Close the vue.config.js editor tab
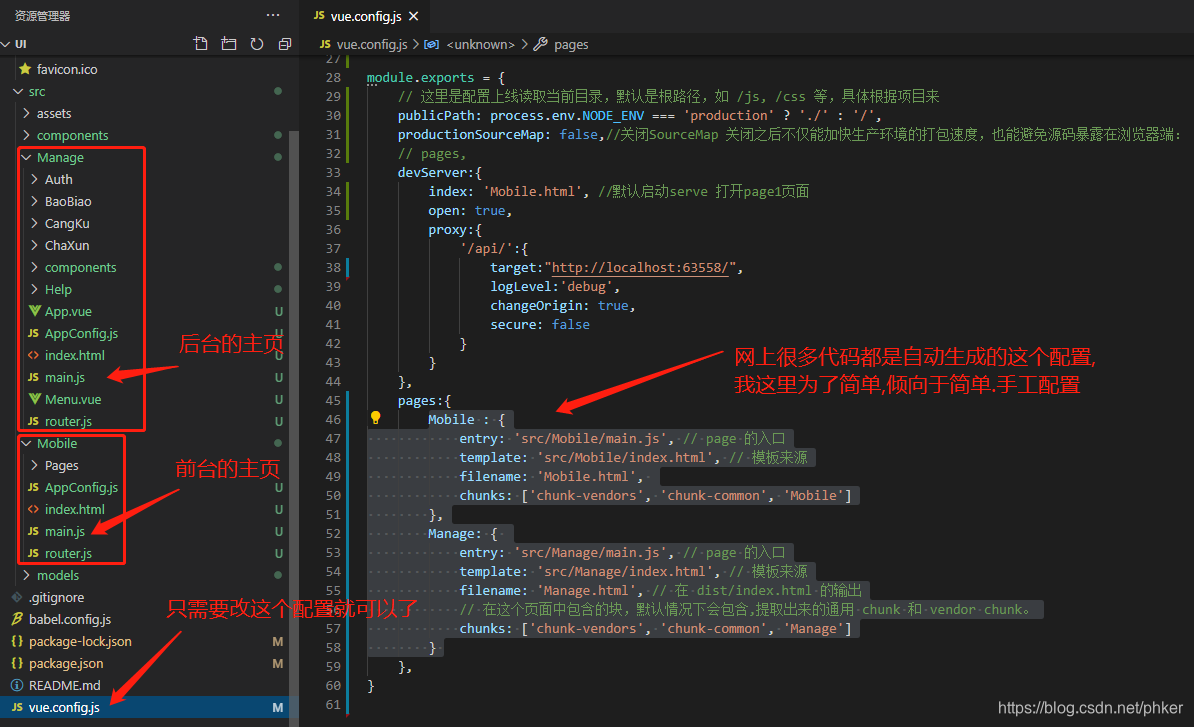This screenshot has height=727, width=1194. click(x=413, y=16)
